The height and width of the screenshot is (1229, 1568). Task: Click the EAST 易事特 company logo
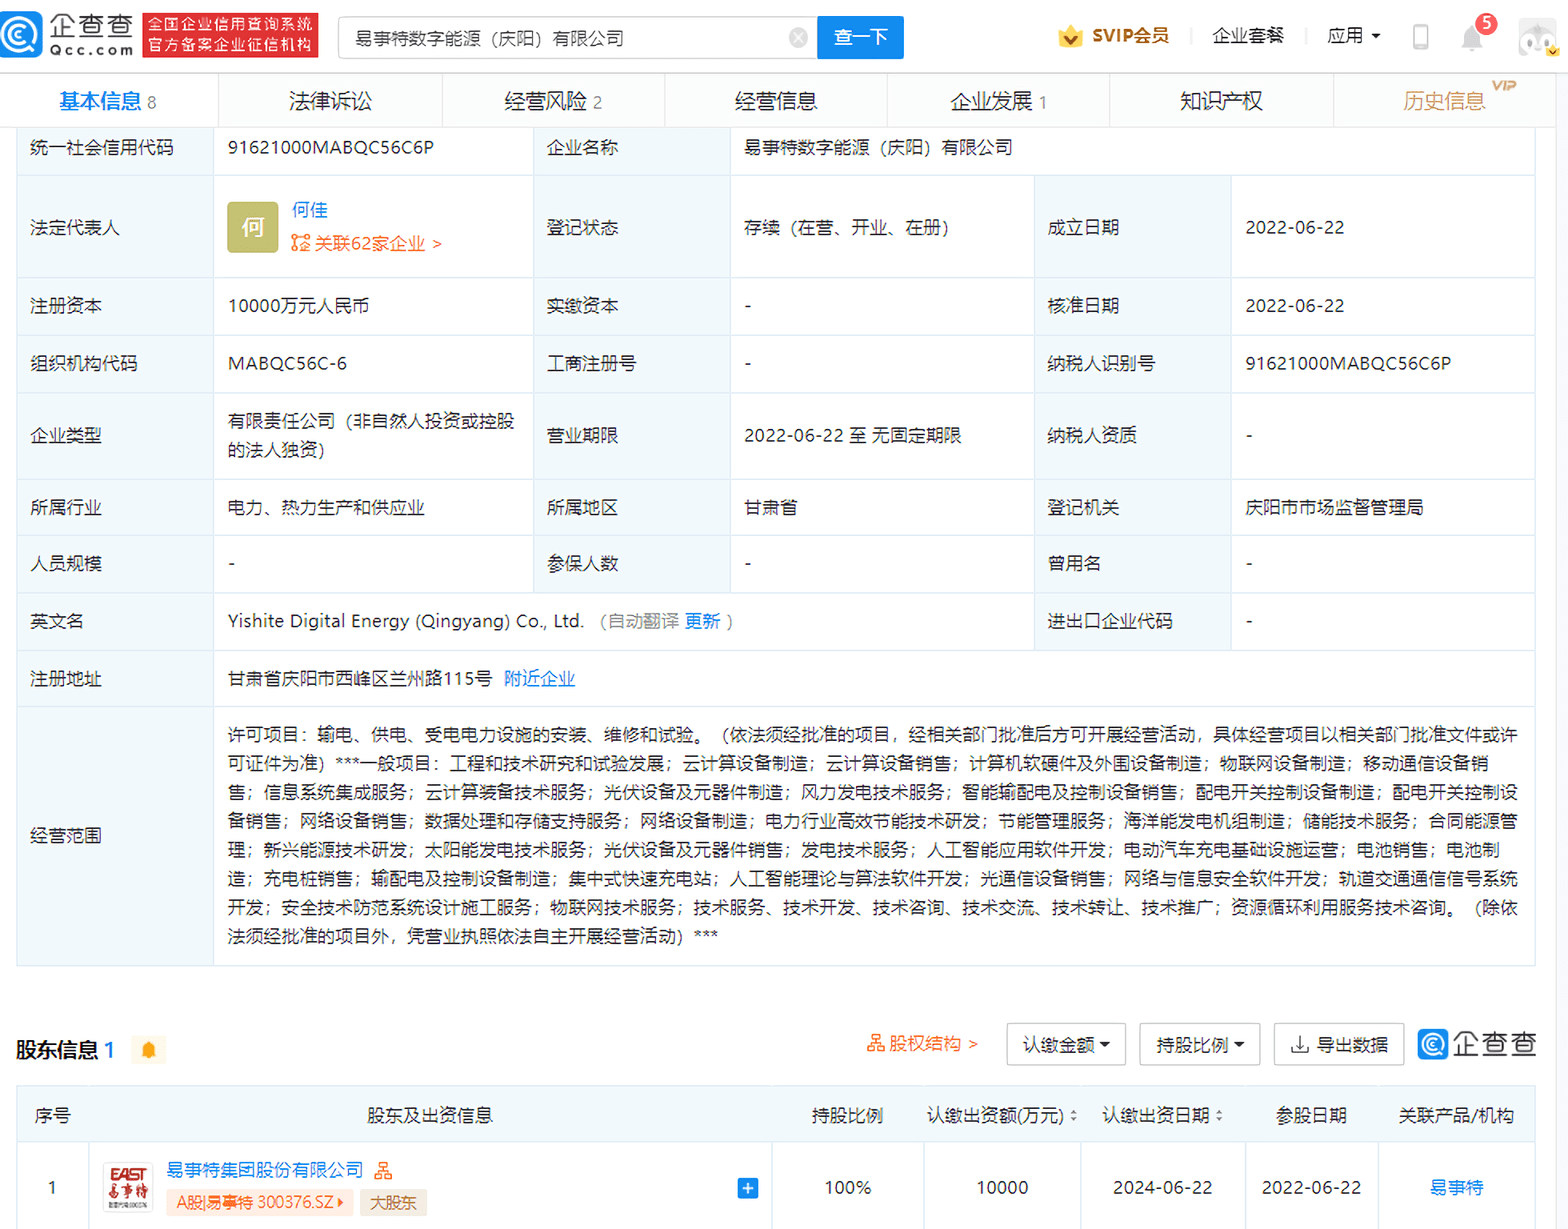tap(128, 1187)
